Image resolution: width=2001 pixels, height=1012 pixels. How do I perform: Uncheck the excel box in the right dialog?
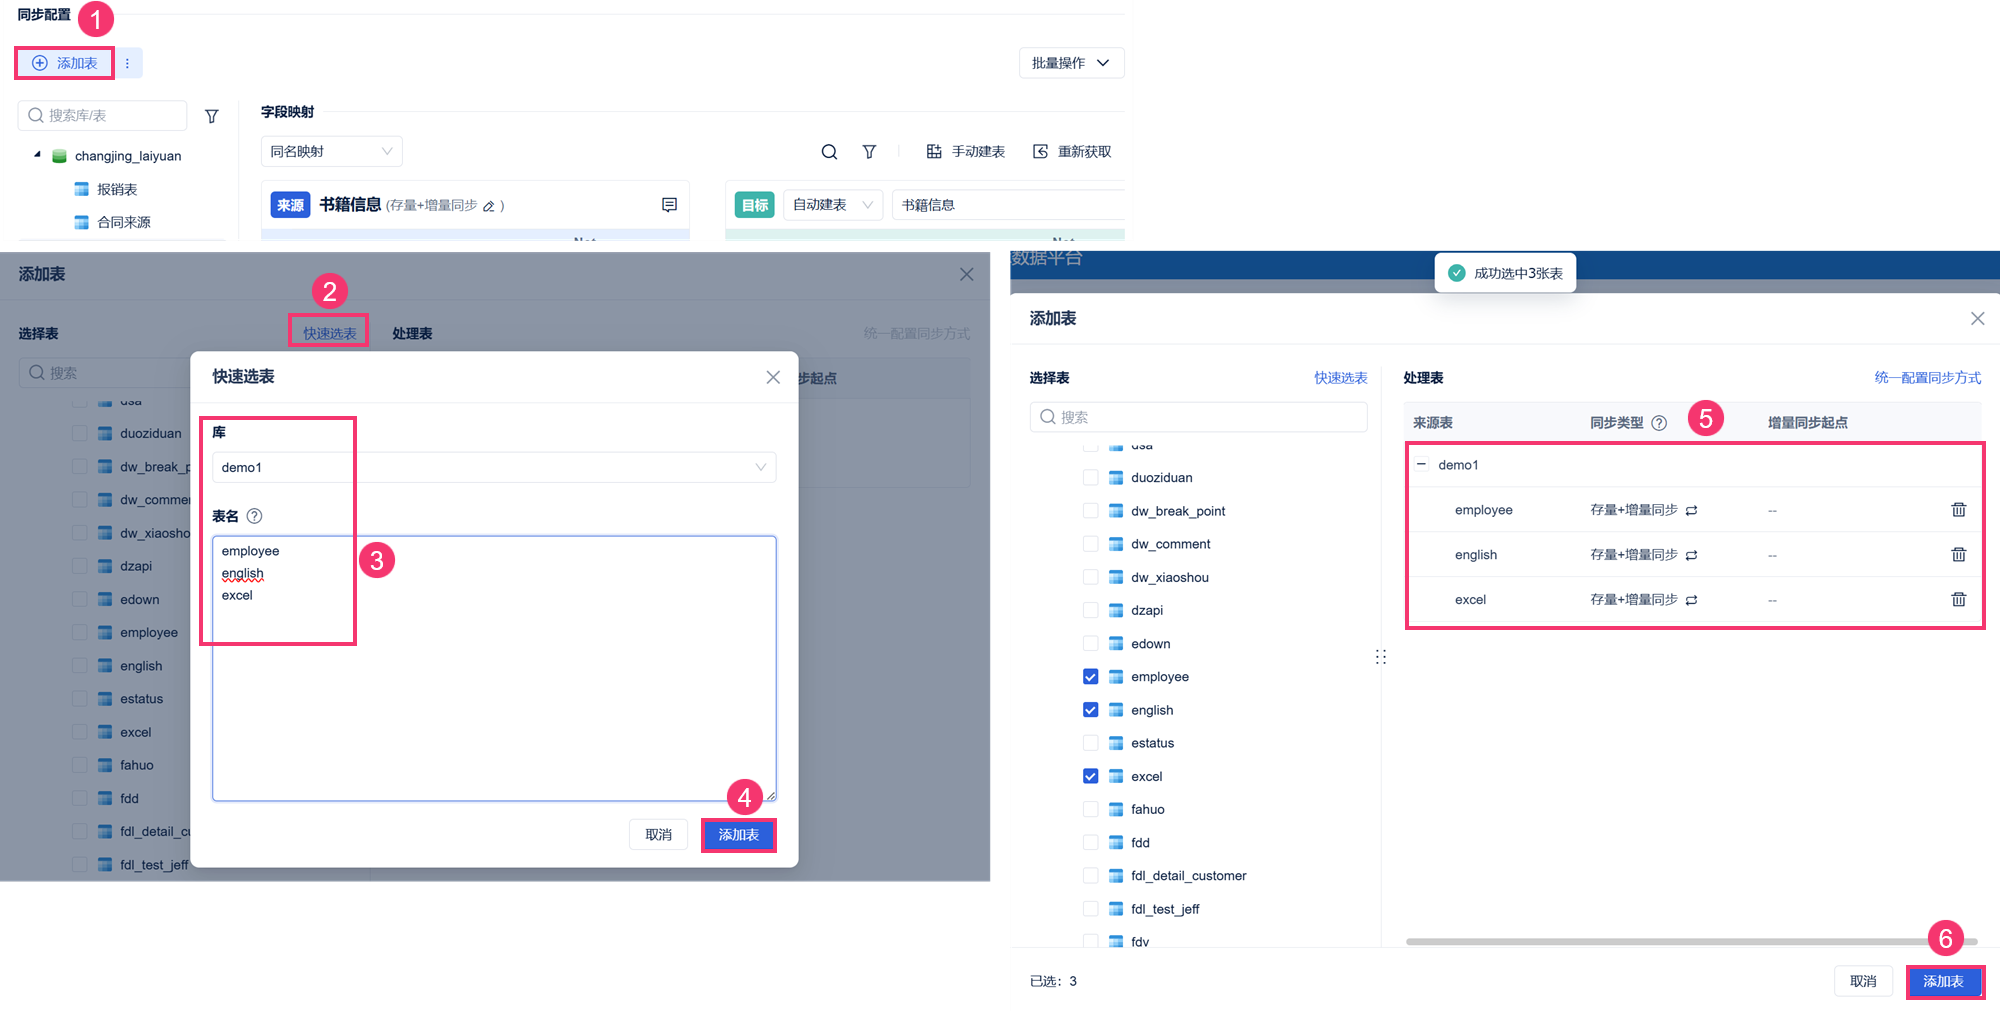1090,776
